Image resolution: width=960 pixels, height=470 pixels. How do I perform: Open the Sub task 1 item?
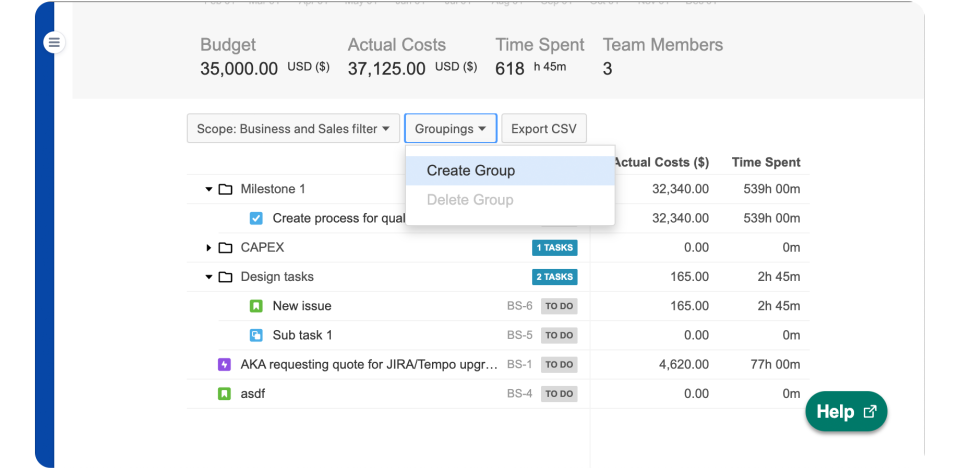(x=302, y=335)
